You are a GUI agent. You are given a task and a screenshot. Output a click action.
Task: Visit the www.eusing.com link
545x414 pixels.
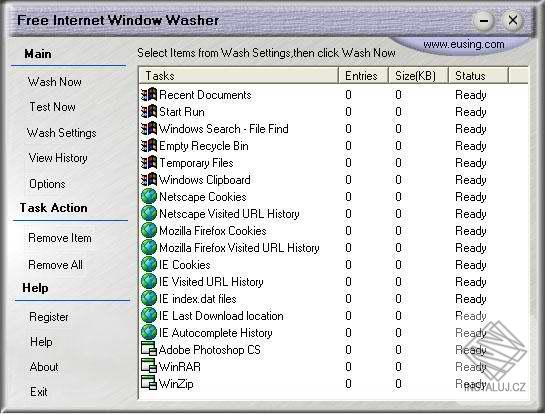(464, 45)
